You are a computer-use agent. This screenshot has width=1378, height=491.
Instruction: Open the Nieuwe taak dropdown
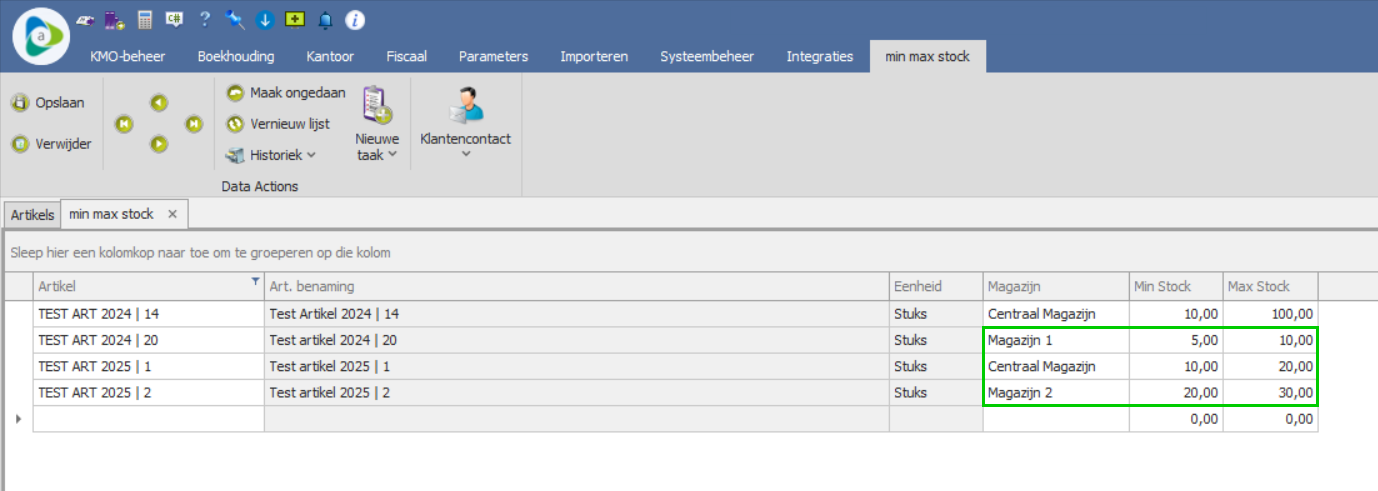pos(377,147)
